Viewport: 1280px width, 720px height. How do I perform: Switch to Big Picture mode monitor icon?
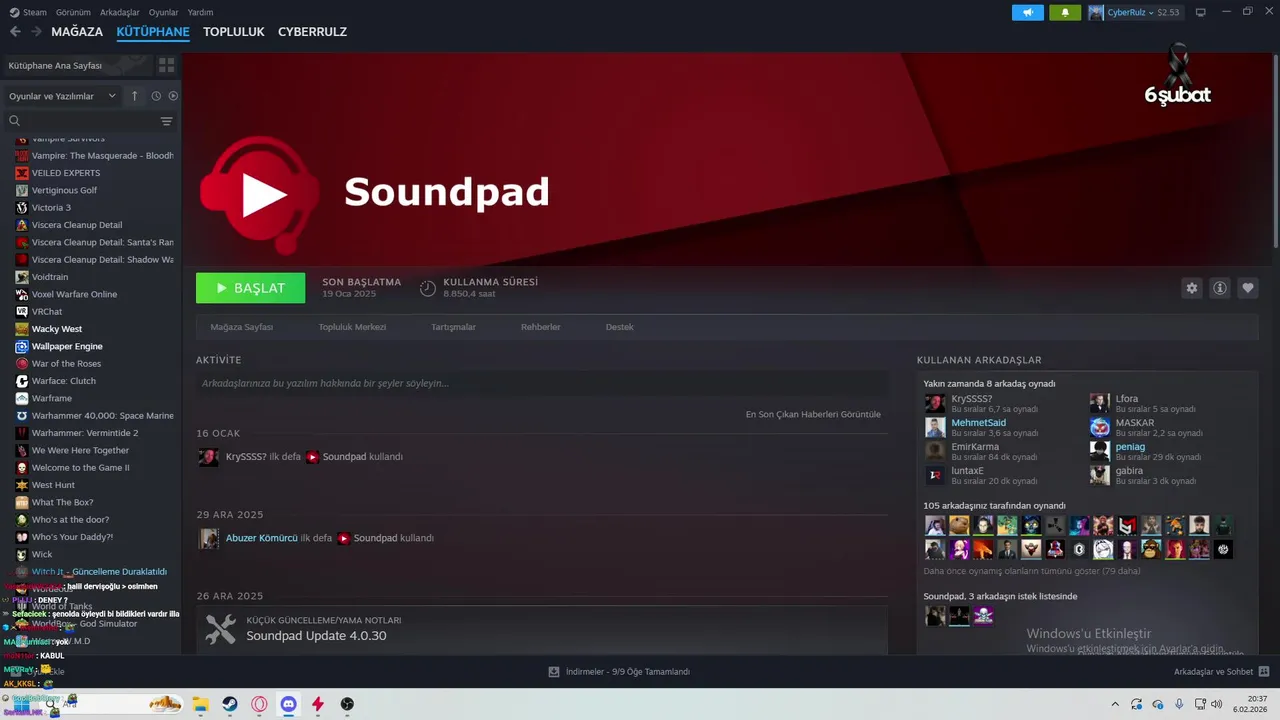tap(1200, 12)
